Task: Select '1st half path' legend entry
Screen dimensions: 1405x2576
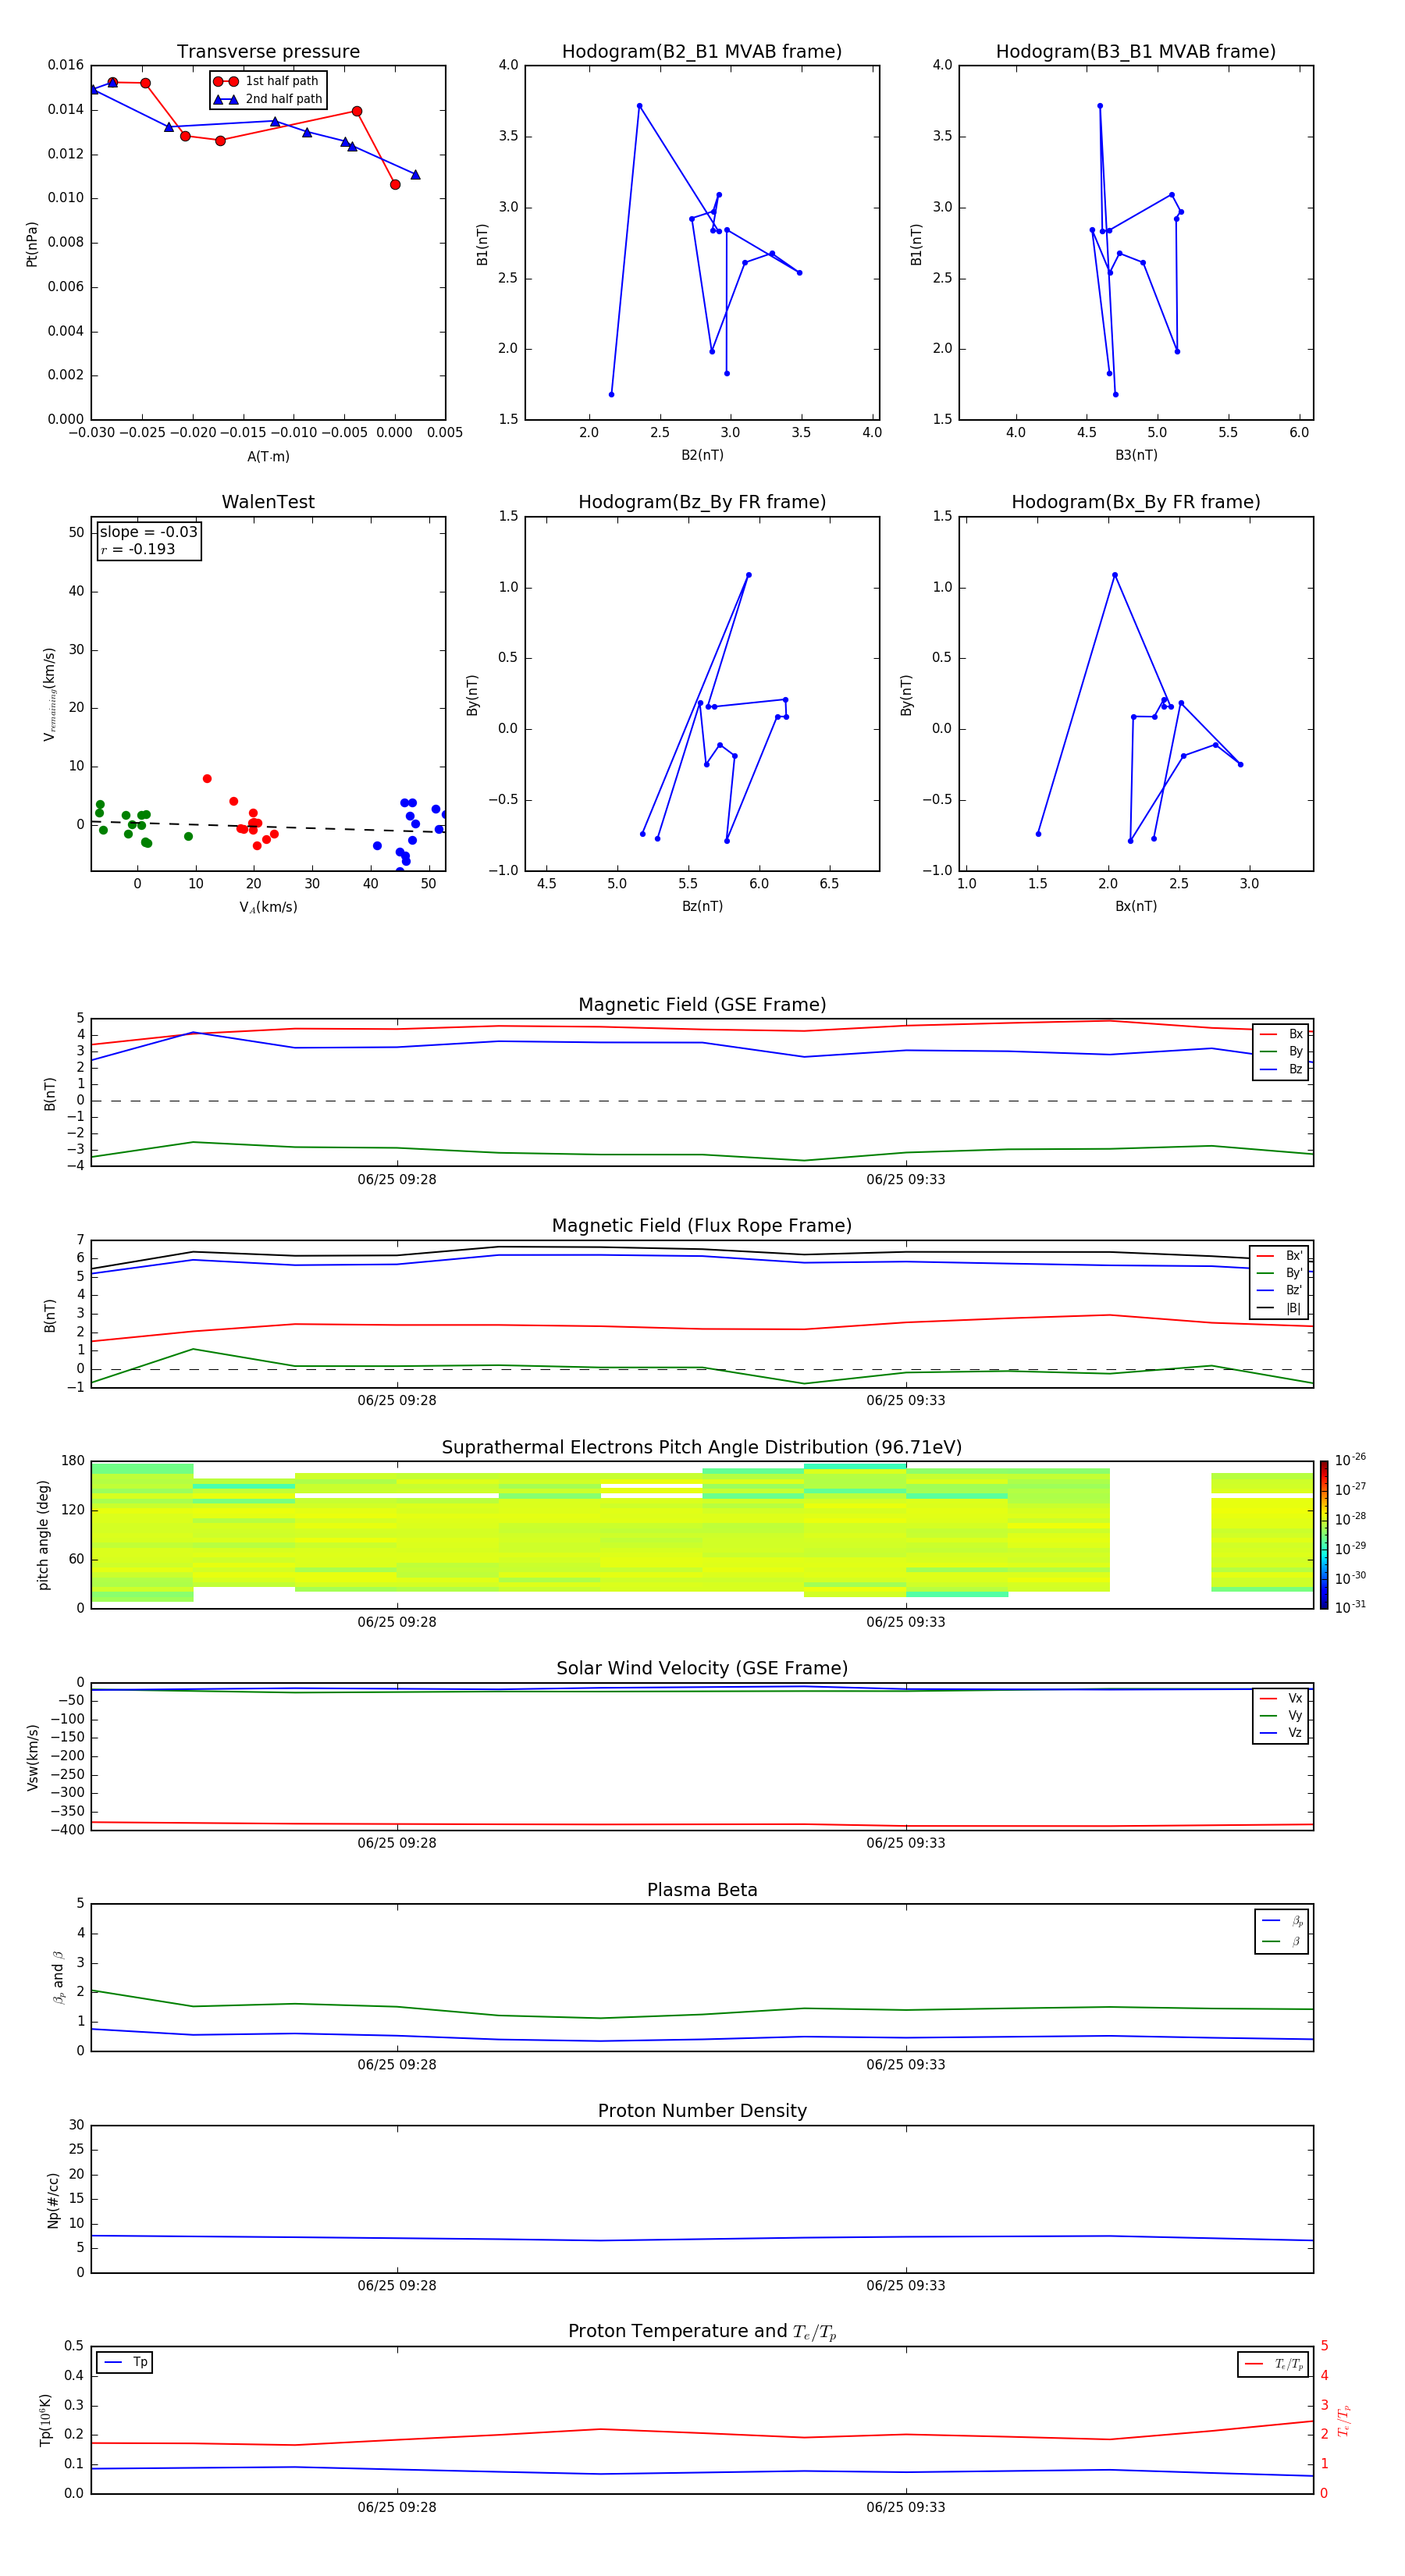Action: 266,81
